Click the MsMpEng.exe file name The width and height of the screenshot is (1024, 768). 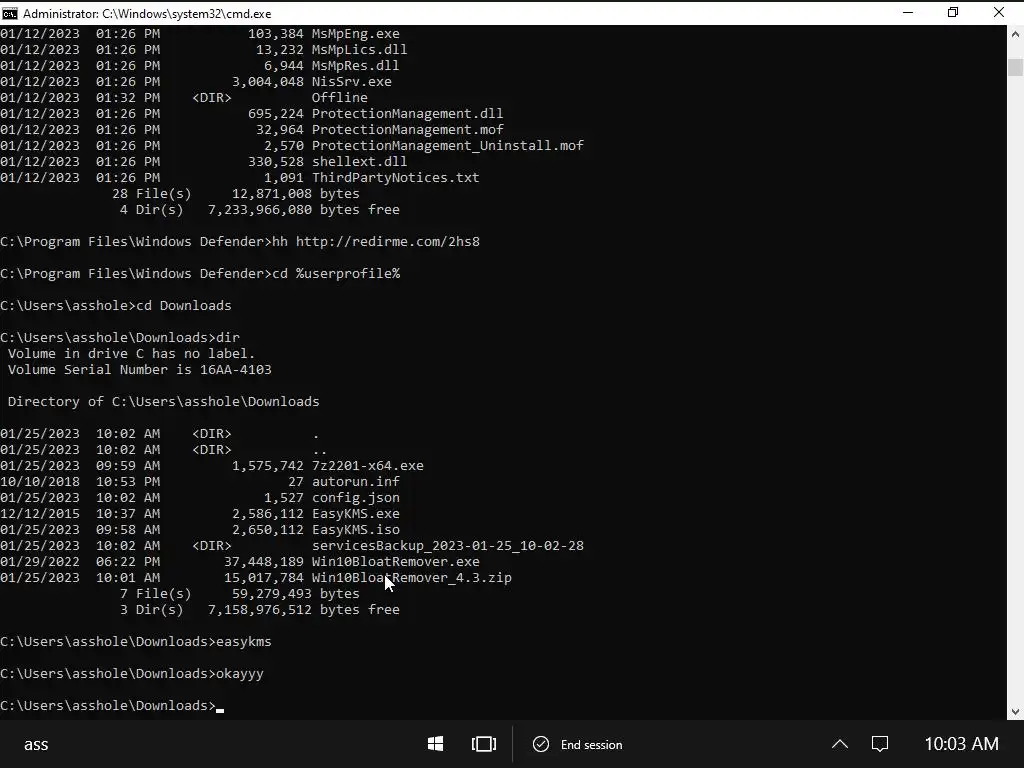355,33
